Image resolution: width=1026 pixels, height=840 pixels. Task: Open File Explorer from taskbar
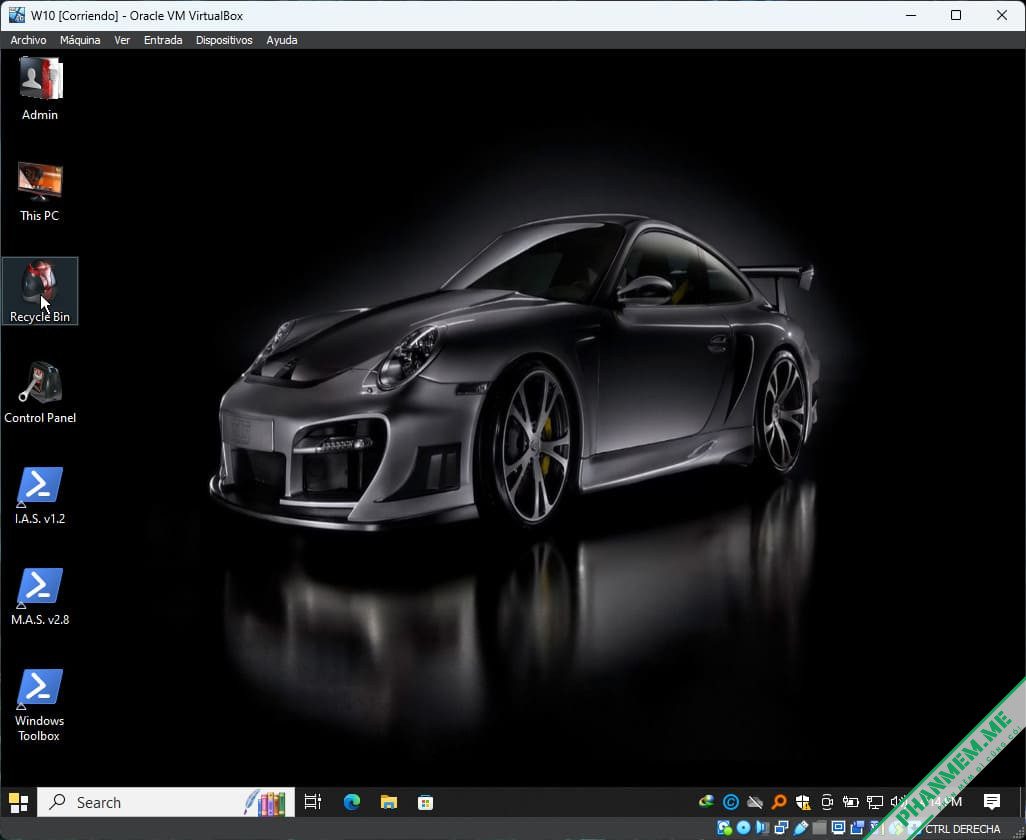pos(389,802)
